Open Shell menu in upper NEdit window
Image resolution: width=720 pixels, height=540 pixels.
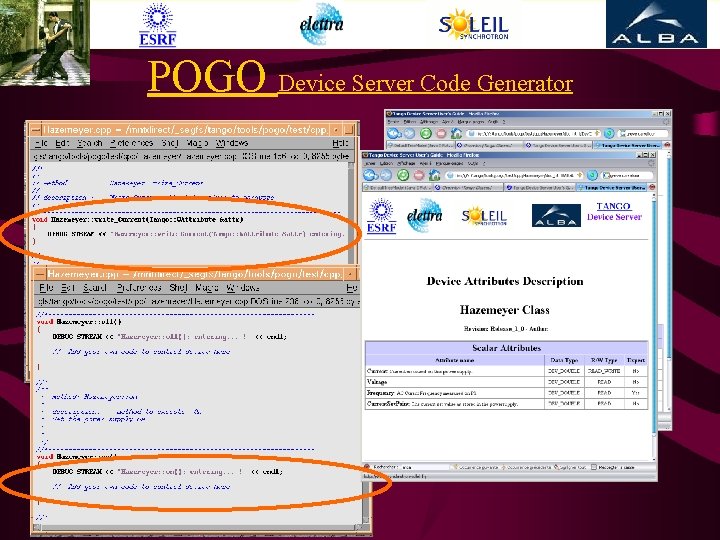pos(170,143)
